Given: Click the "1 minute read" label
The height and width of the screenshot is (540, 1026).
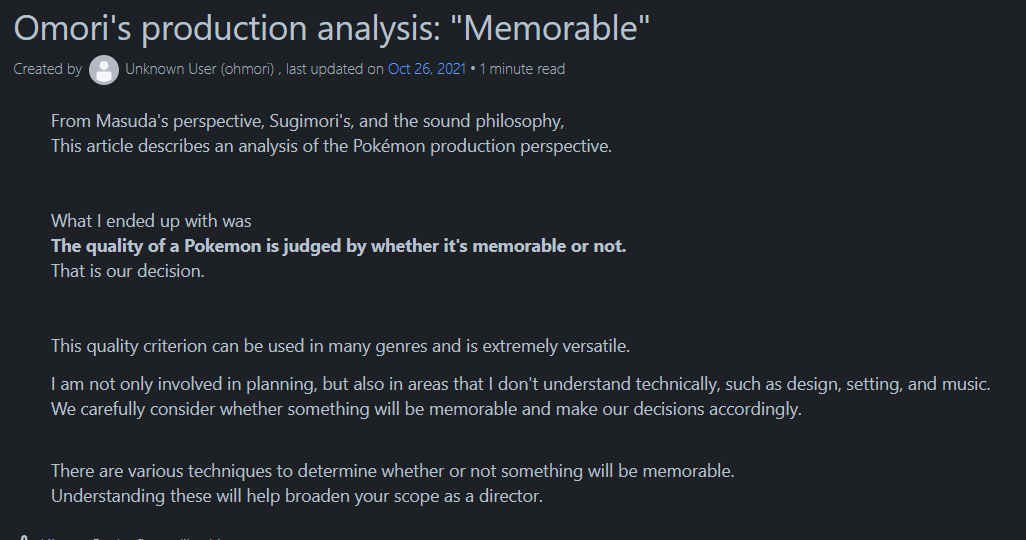Looking at the screenshot, I should [522, 69].
